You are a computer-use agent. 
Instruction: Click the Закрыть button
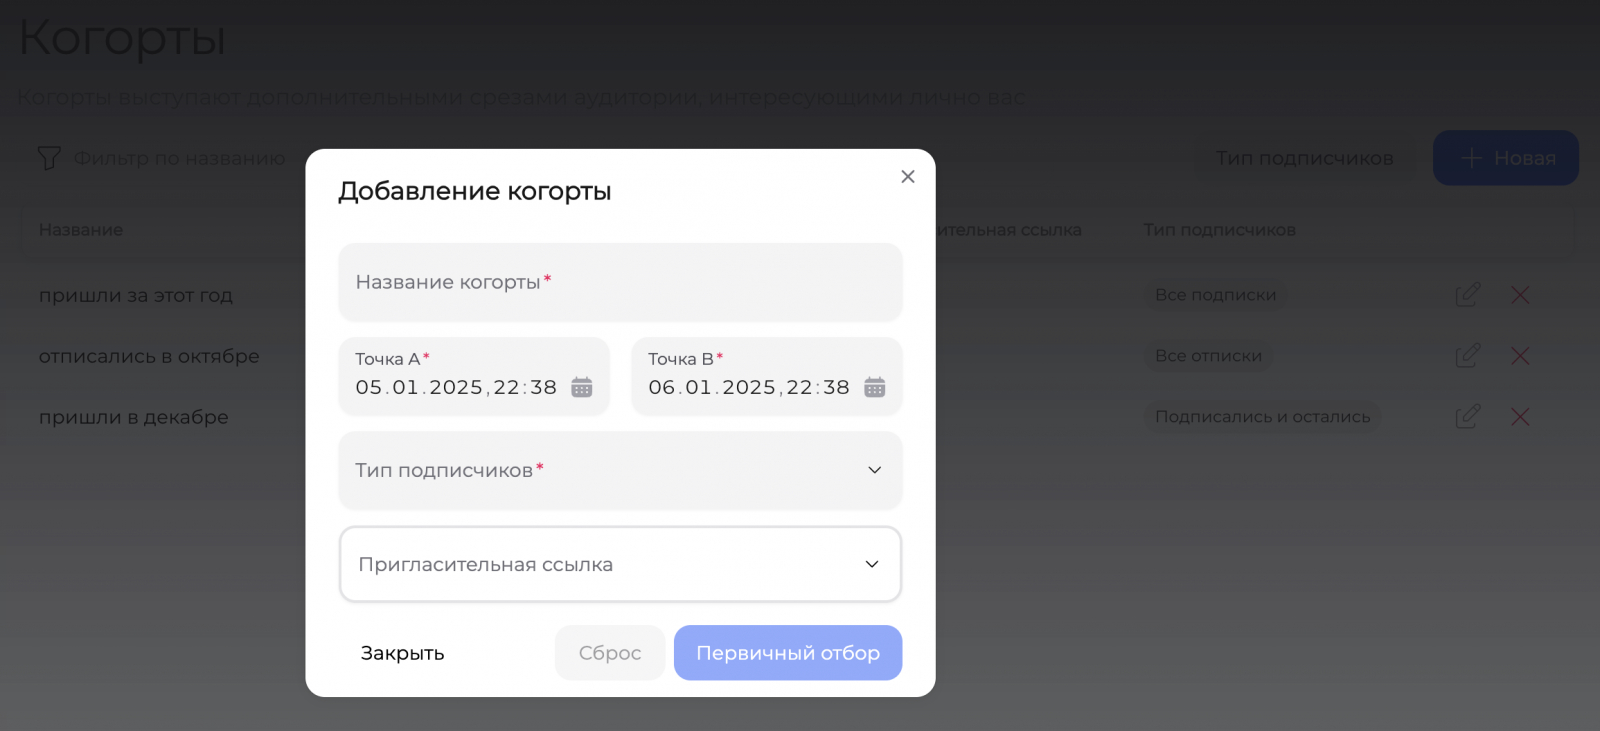[x=402, y=653]
